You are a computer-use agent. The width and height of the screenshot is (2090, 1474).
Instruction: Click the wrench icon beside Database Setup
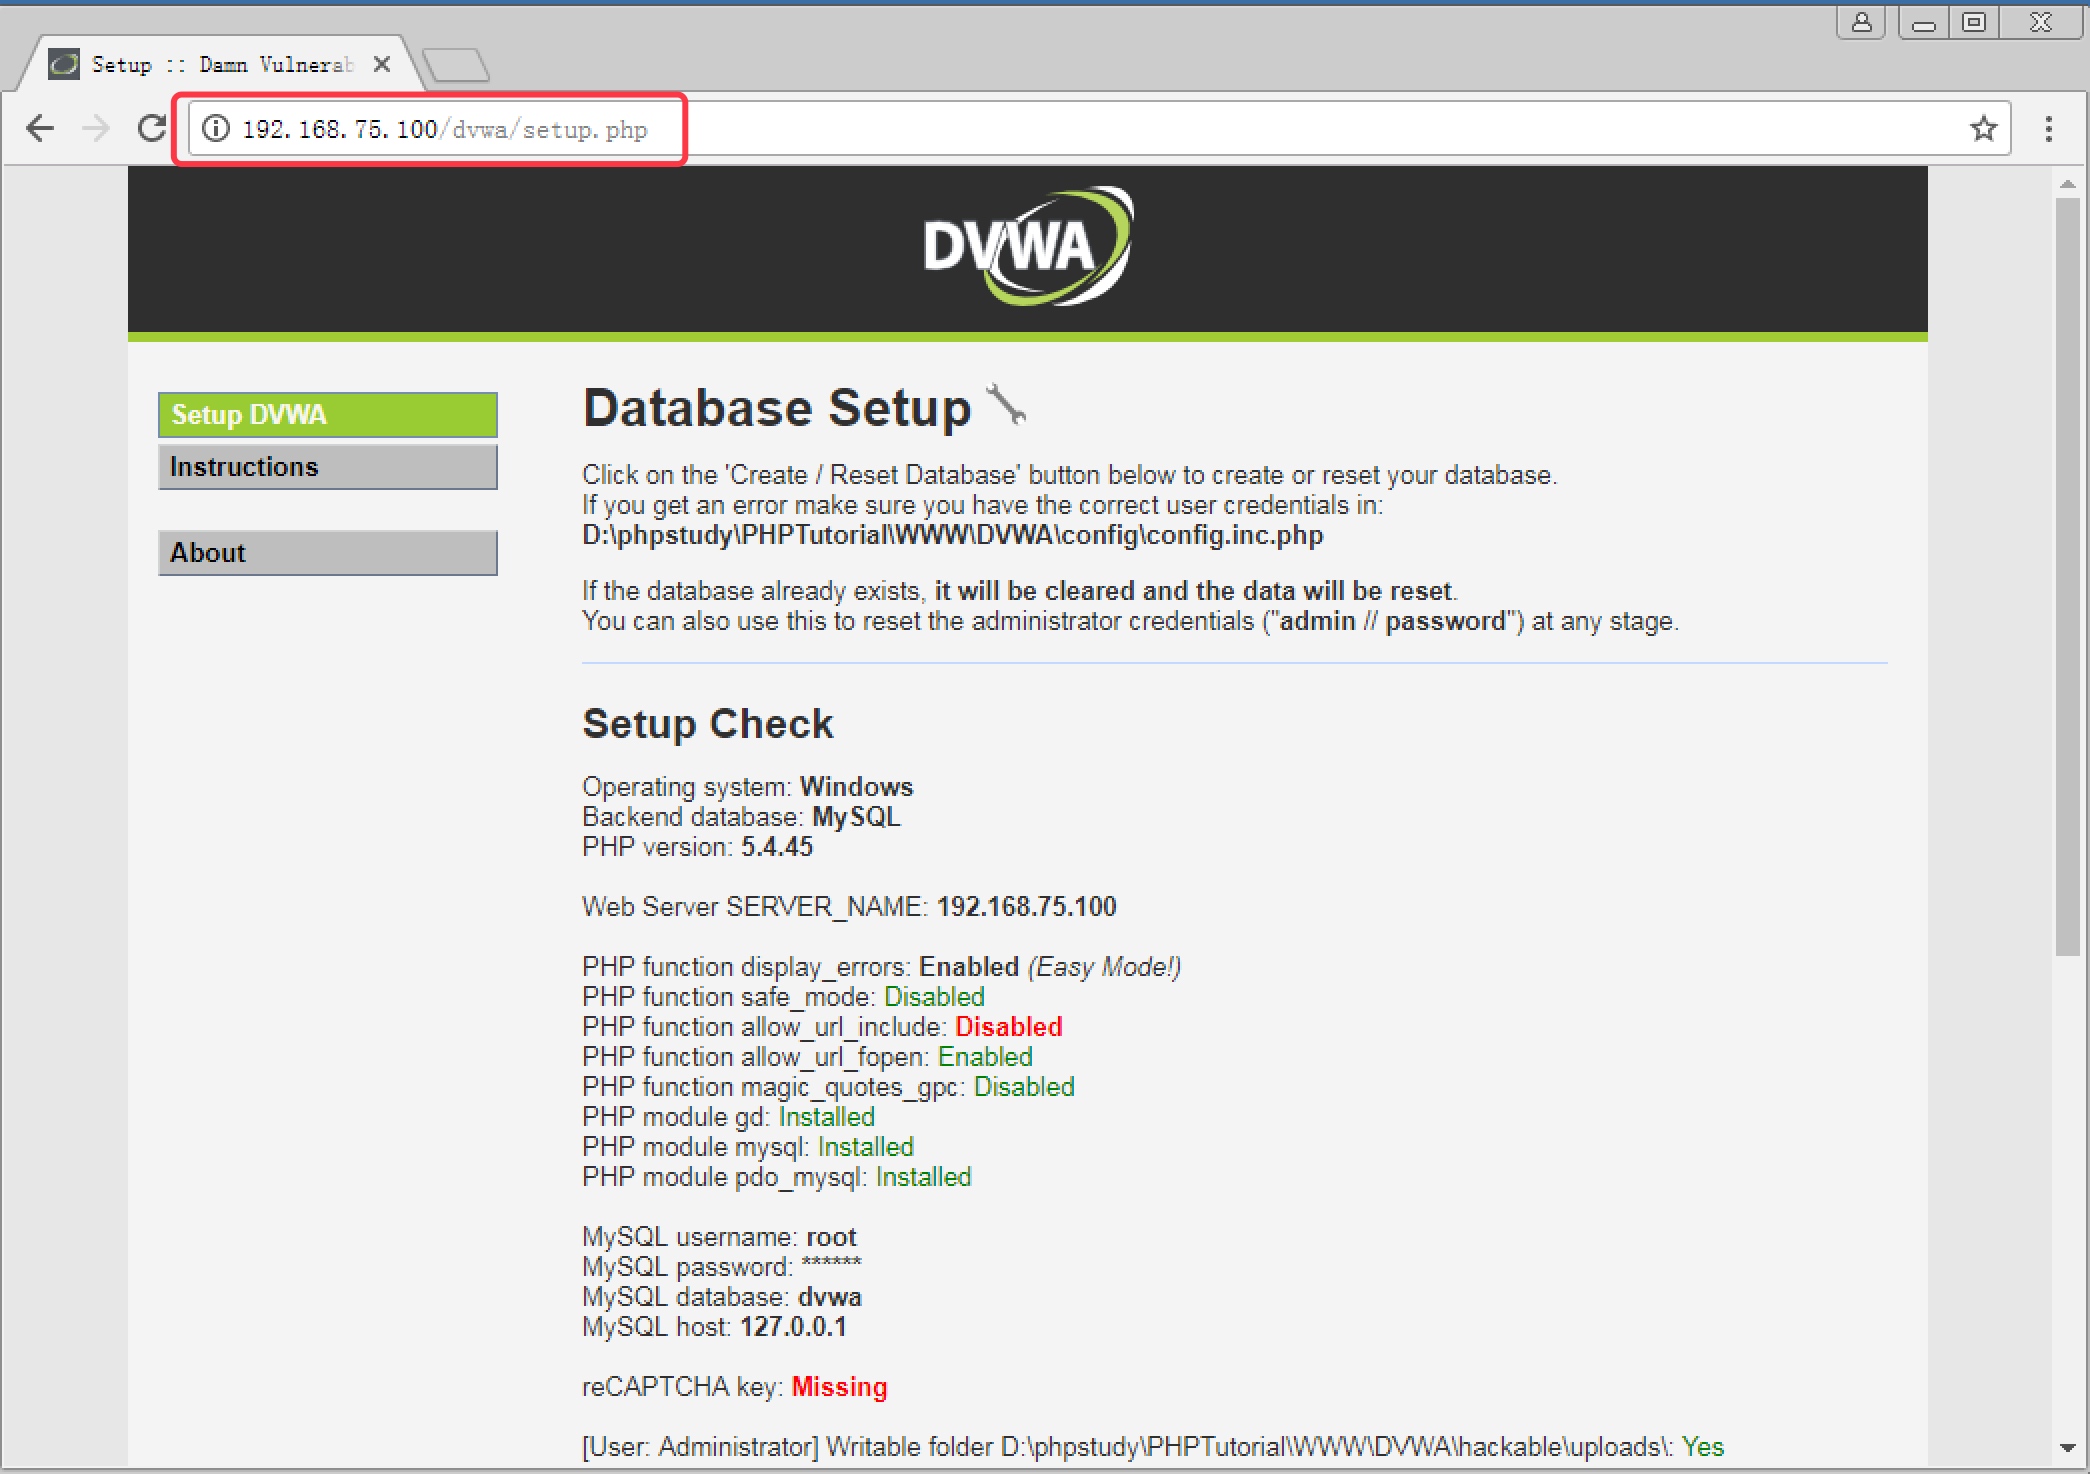pyautogui.click(x=1006, y=404)
